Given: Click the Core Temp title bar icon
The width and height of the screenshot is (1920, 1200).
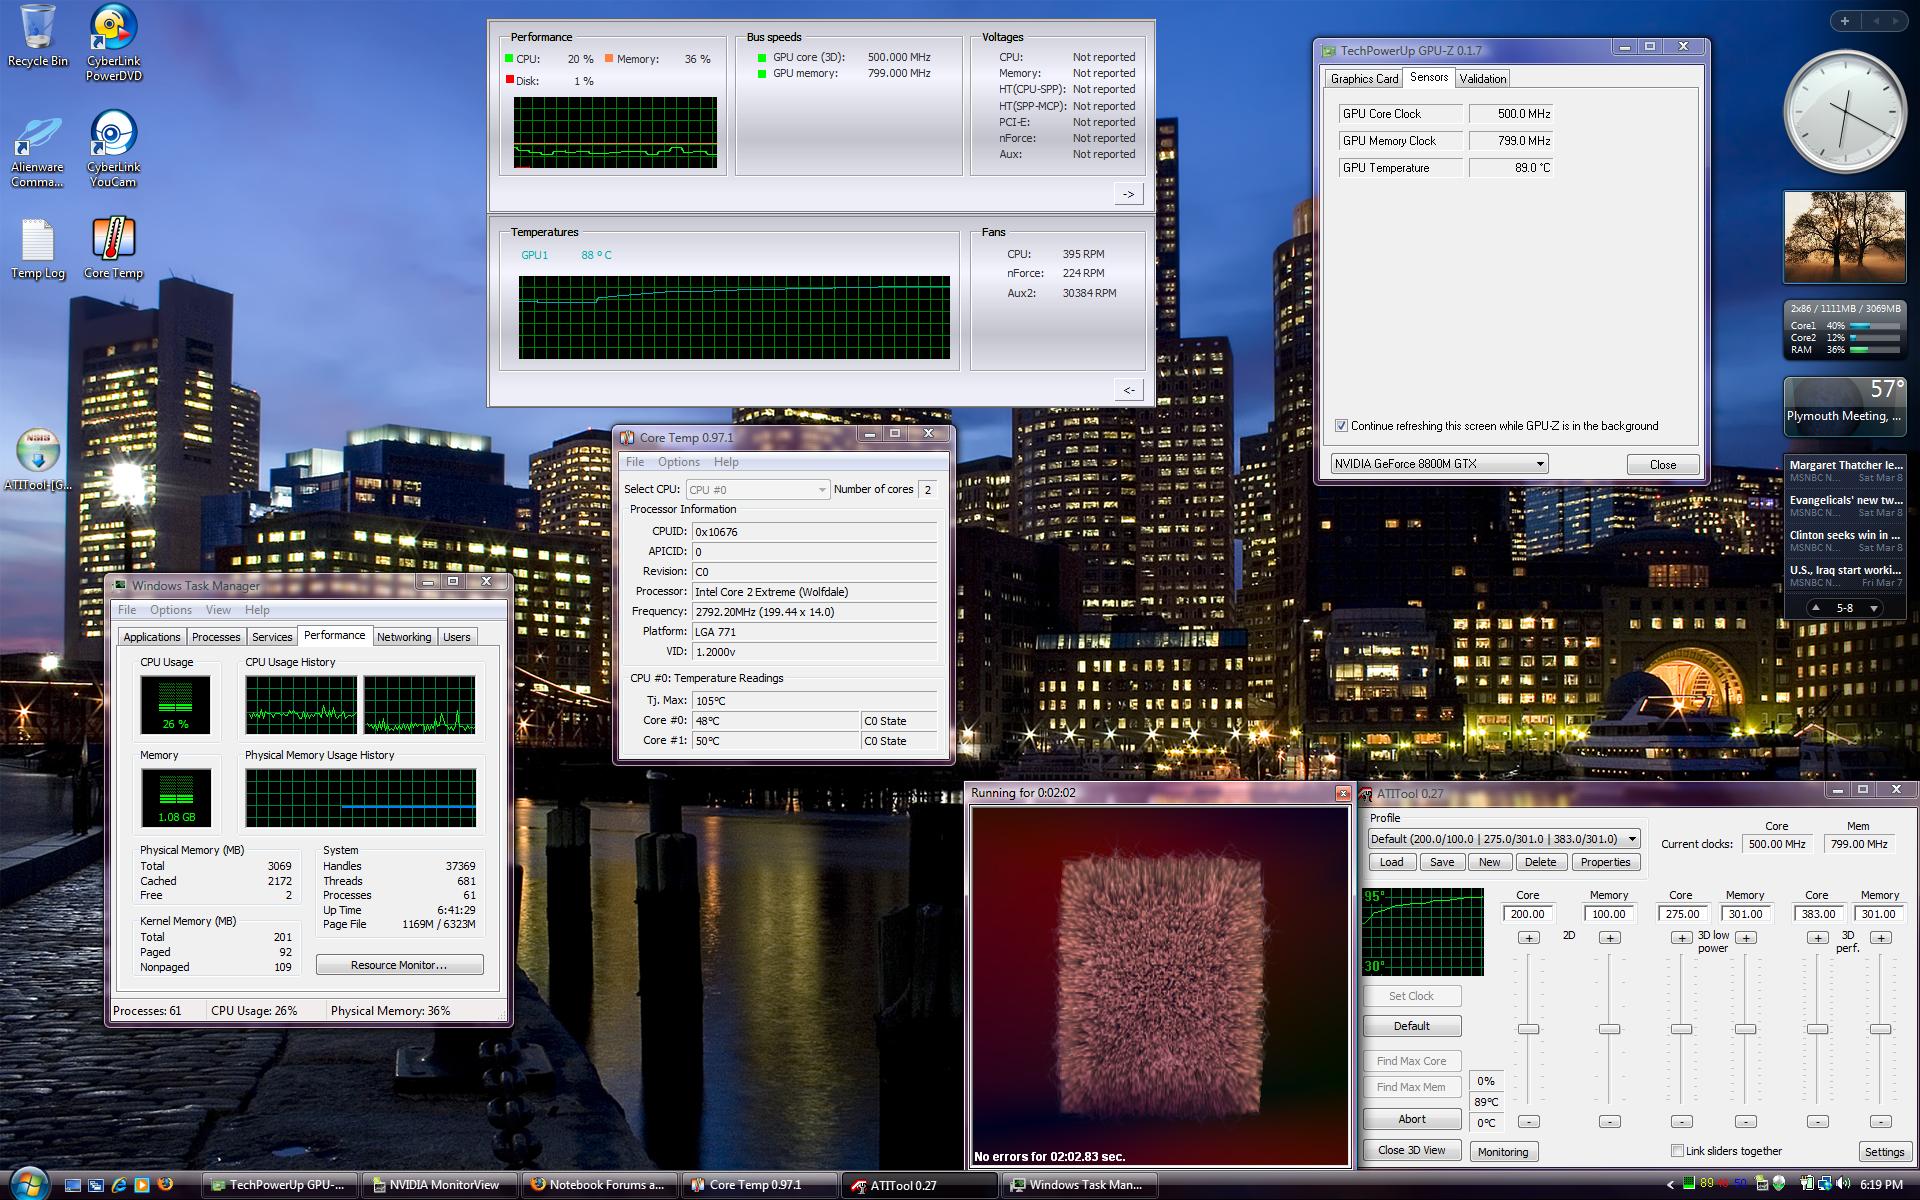Looking at the screenshot, I should pos(627,437).
